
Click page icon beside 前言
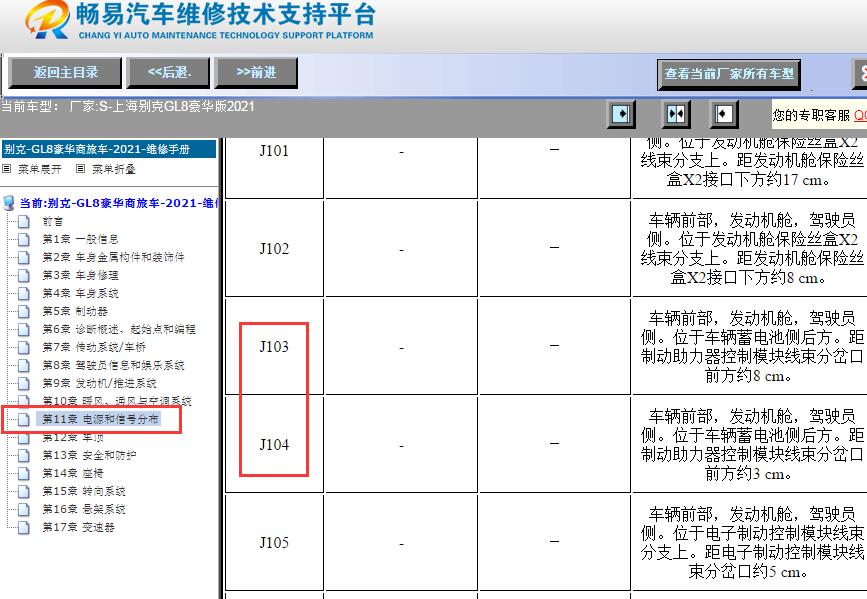tap(24, 221)
